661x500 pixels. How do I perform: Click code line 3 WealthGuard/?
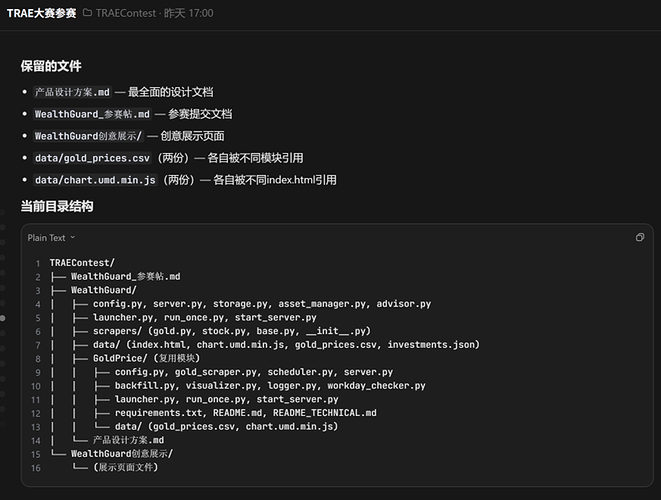point(104,290)
